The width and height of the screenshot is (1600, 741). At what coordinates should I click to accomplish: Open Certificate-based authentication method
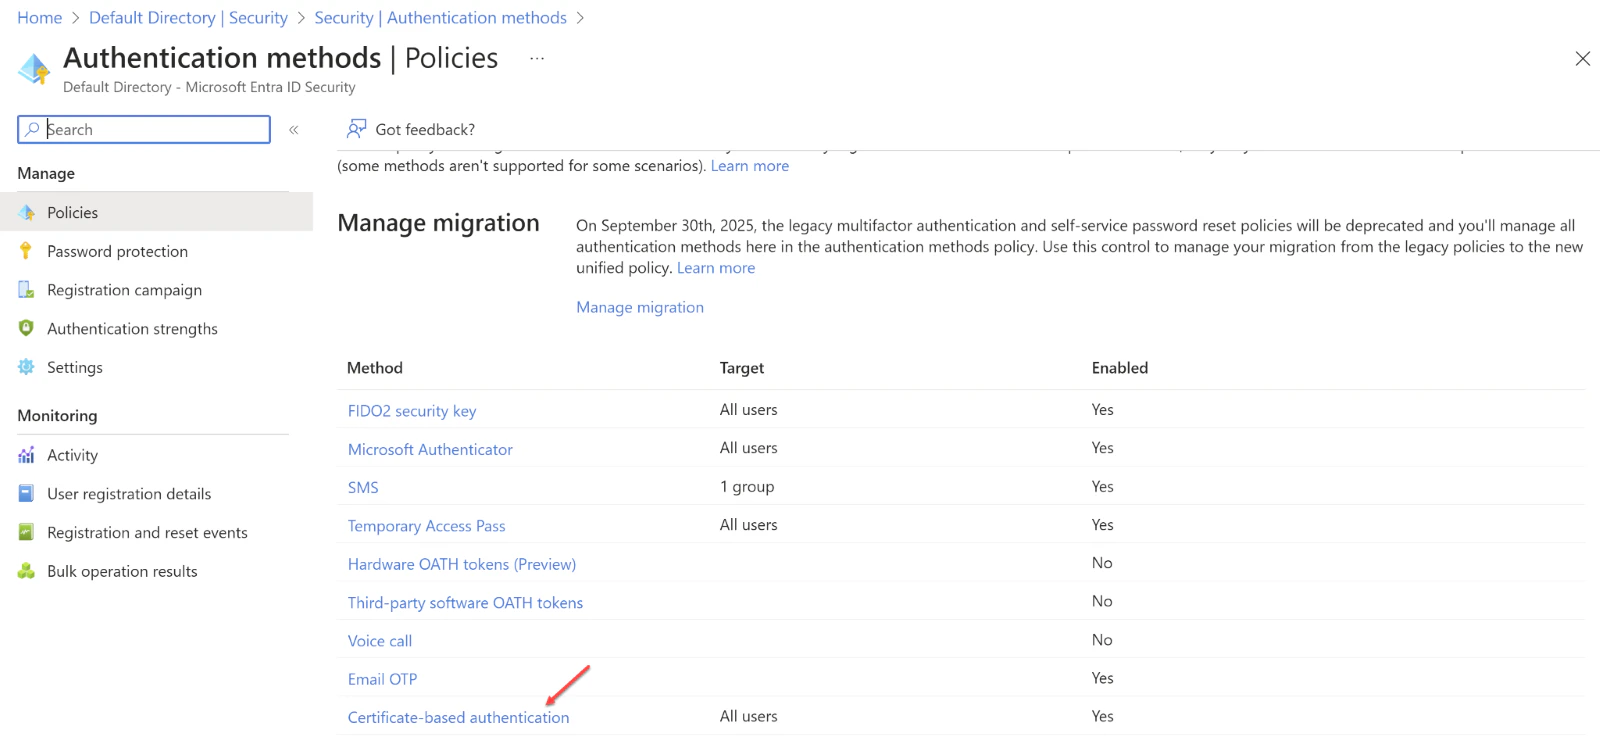458,717
